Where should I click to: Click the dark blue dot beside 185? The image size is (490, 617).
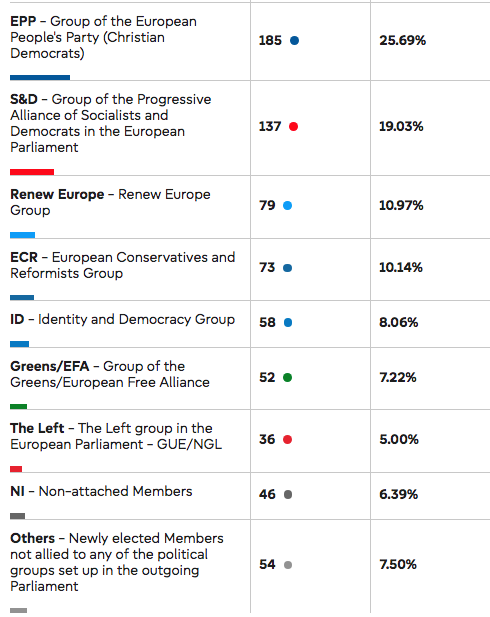pyautogui.click(x=294, y=40)
